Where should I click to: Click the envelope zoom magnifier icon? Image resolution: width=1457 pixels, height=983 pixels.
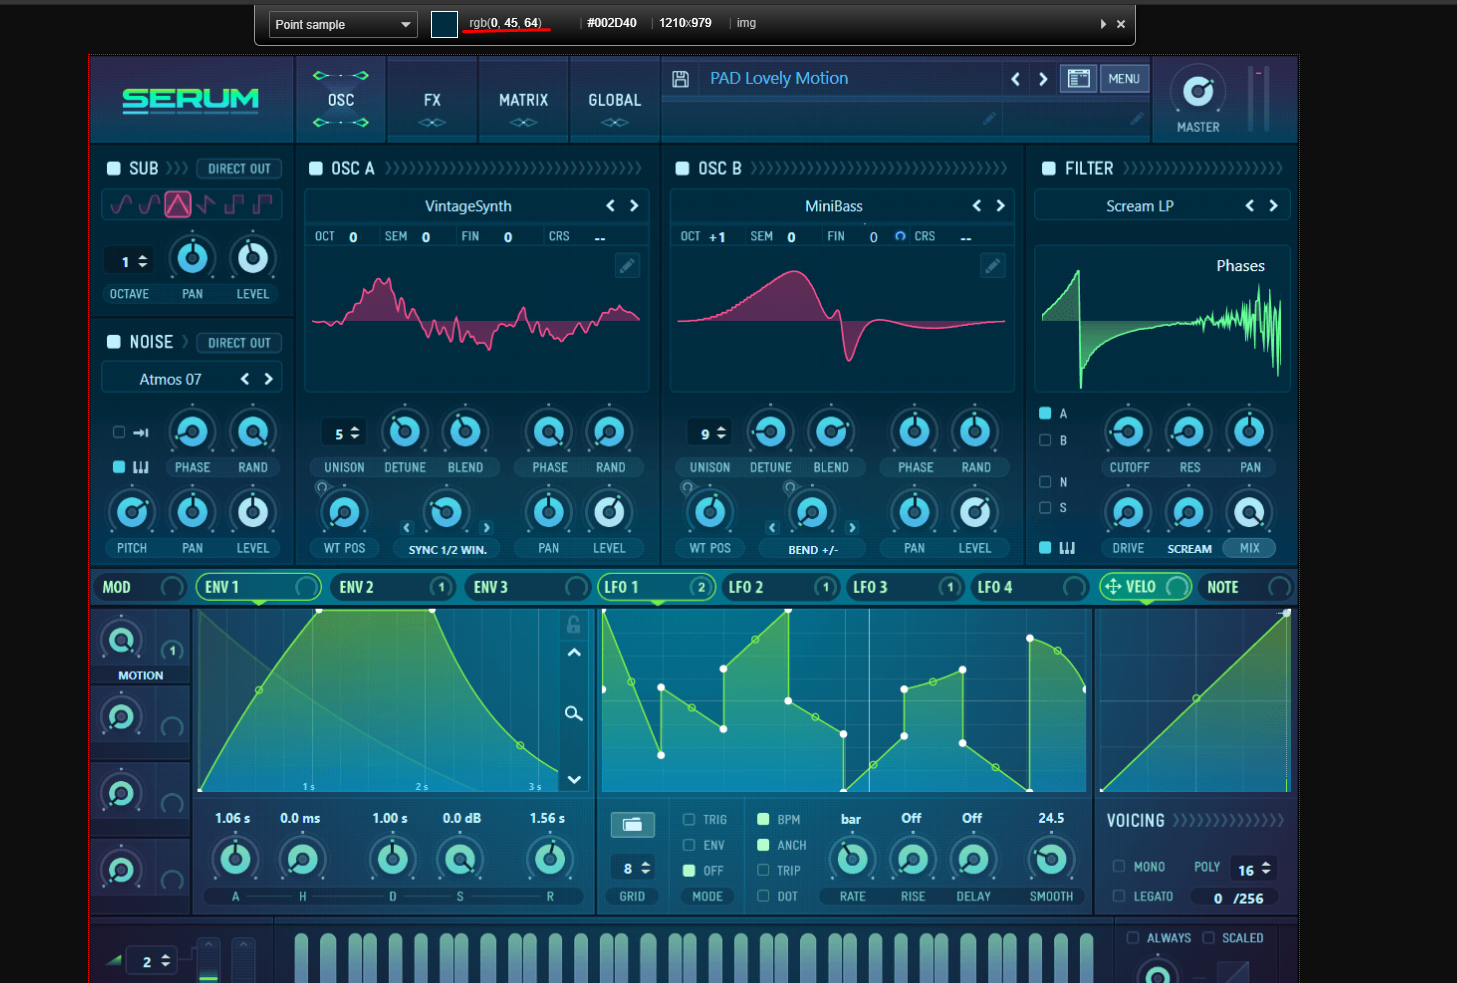[574, 713]
